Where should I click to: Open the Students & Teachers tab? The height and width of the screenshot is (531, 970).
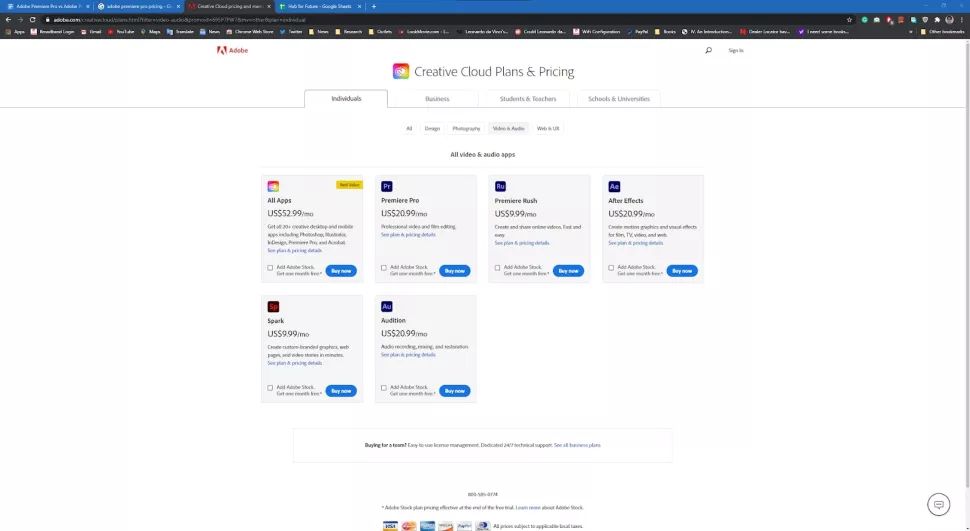[x=528, y=99]
